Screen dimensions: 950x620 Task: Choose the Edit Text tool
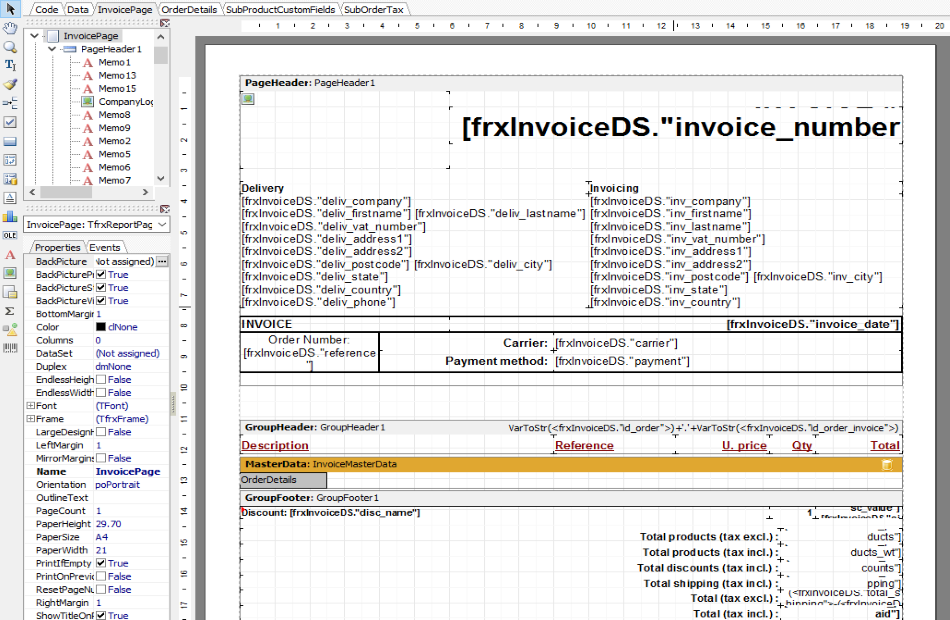coord(10,65)
